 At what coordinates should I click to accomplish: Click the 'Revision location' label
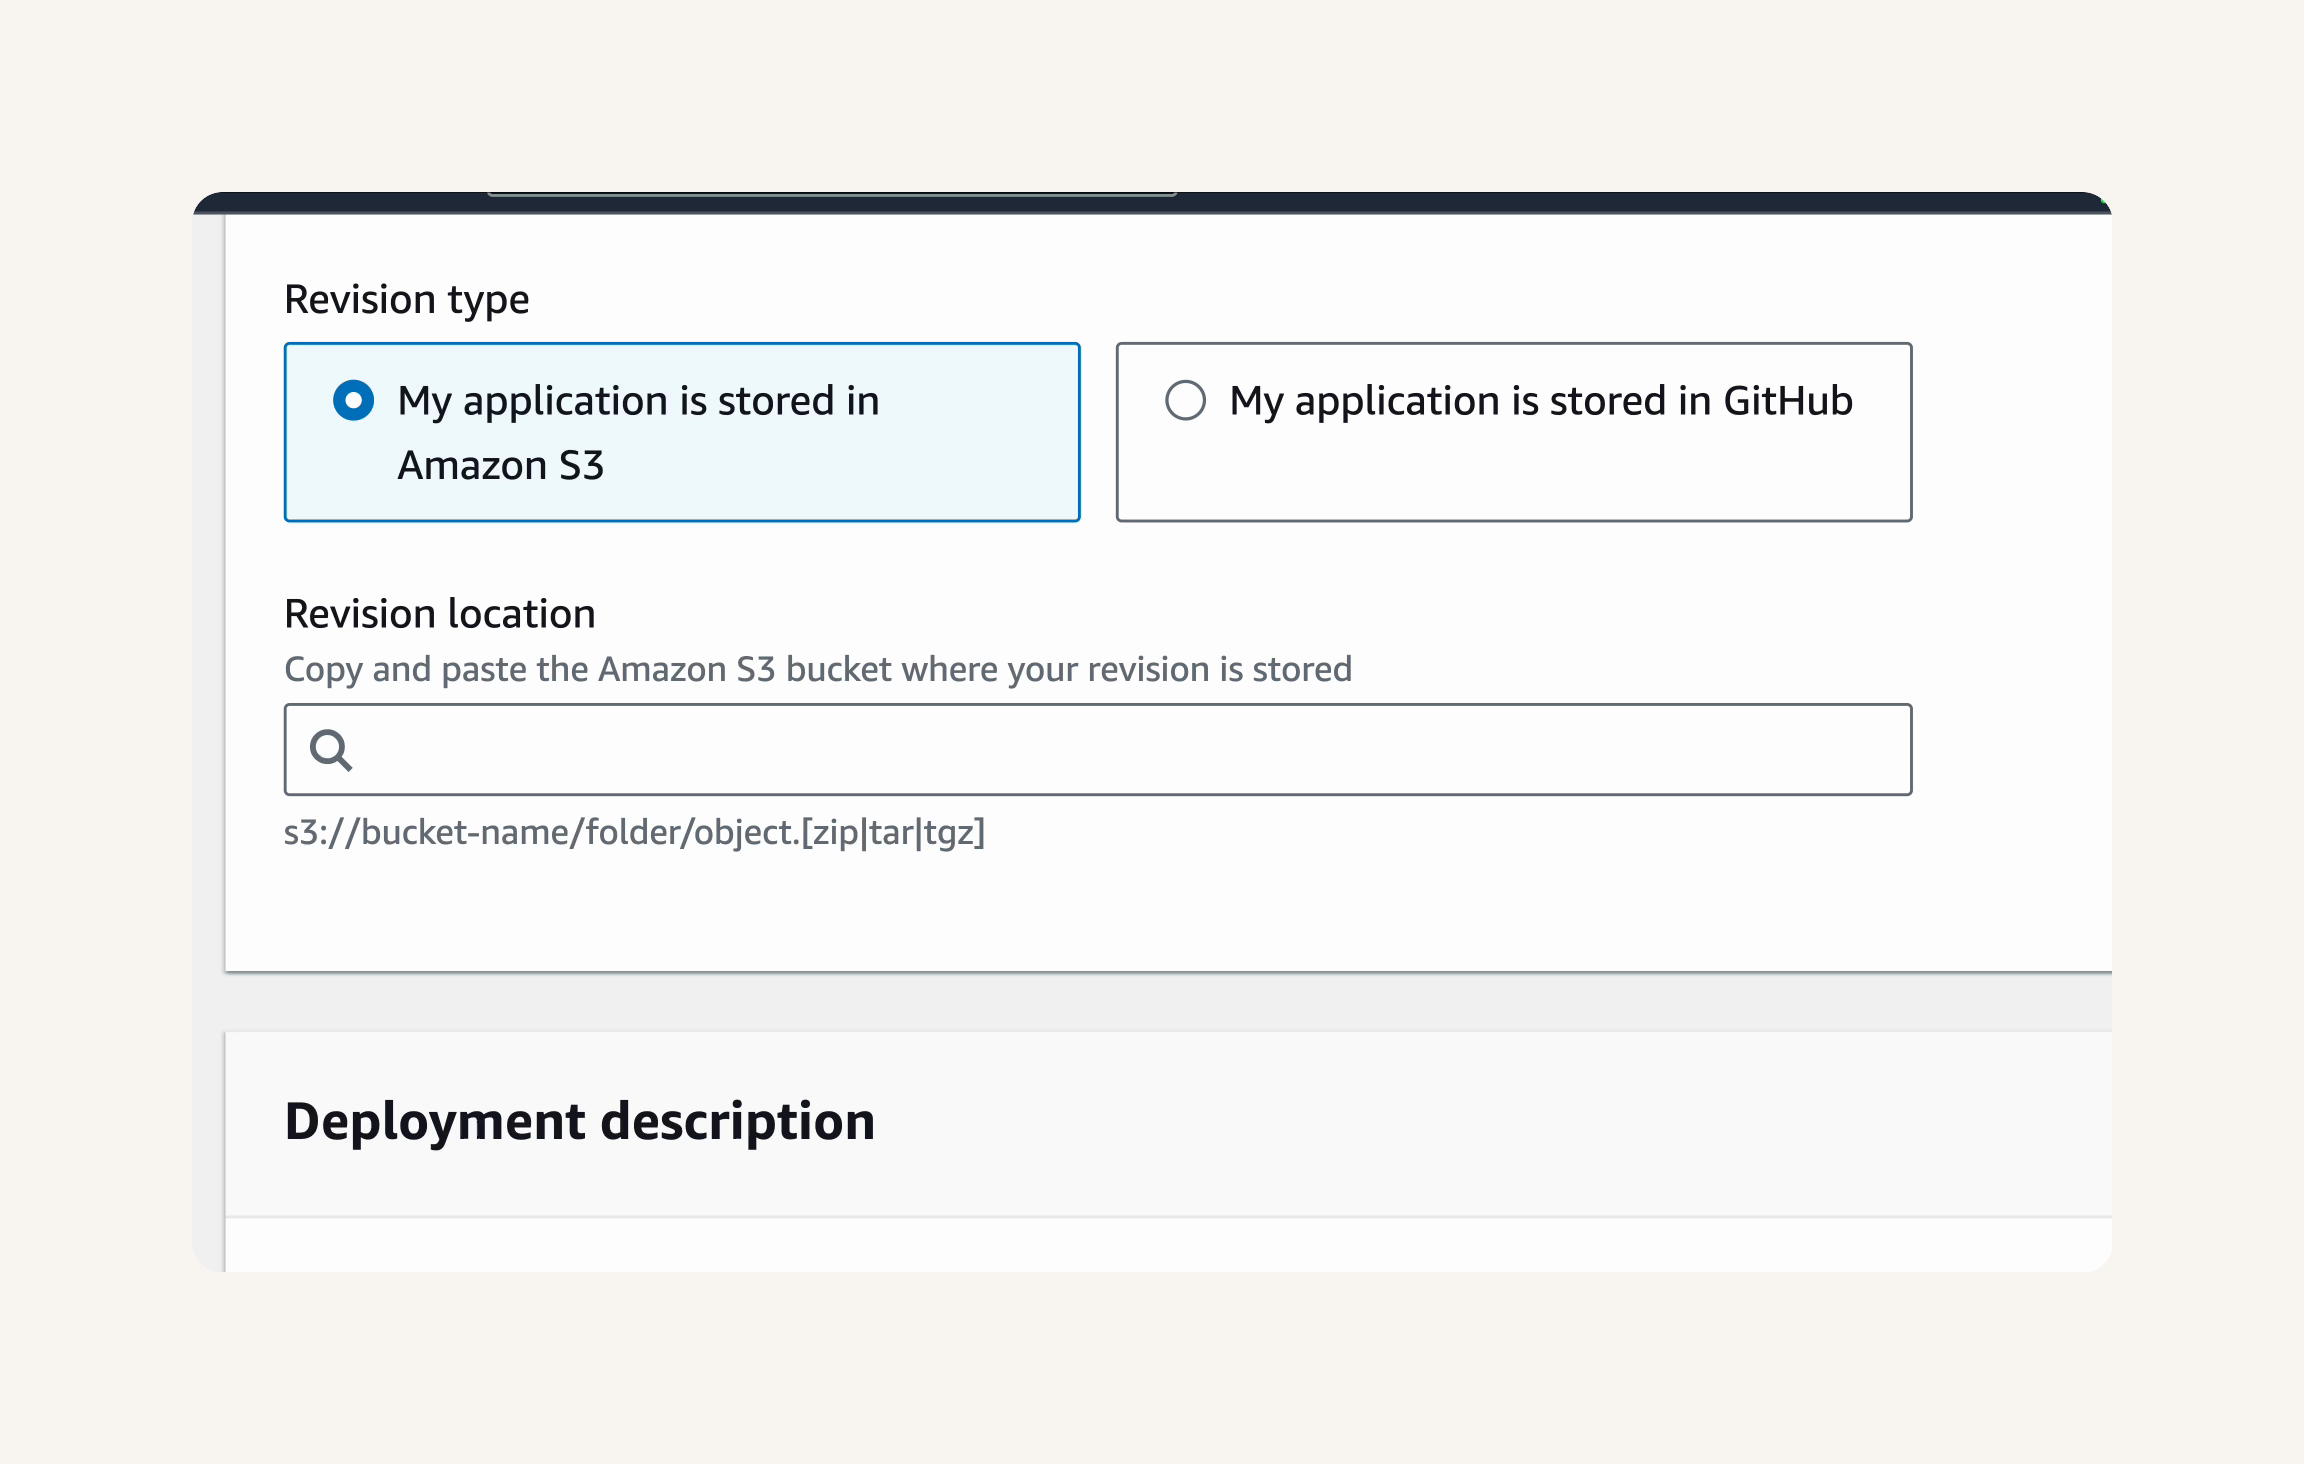(440, 614)
